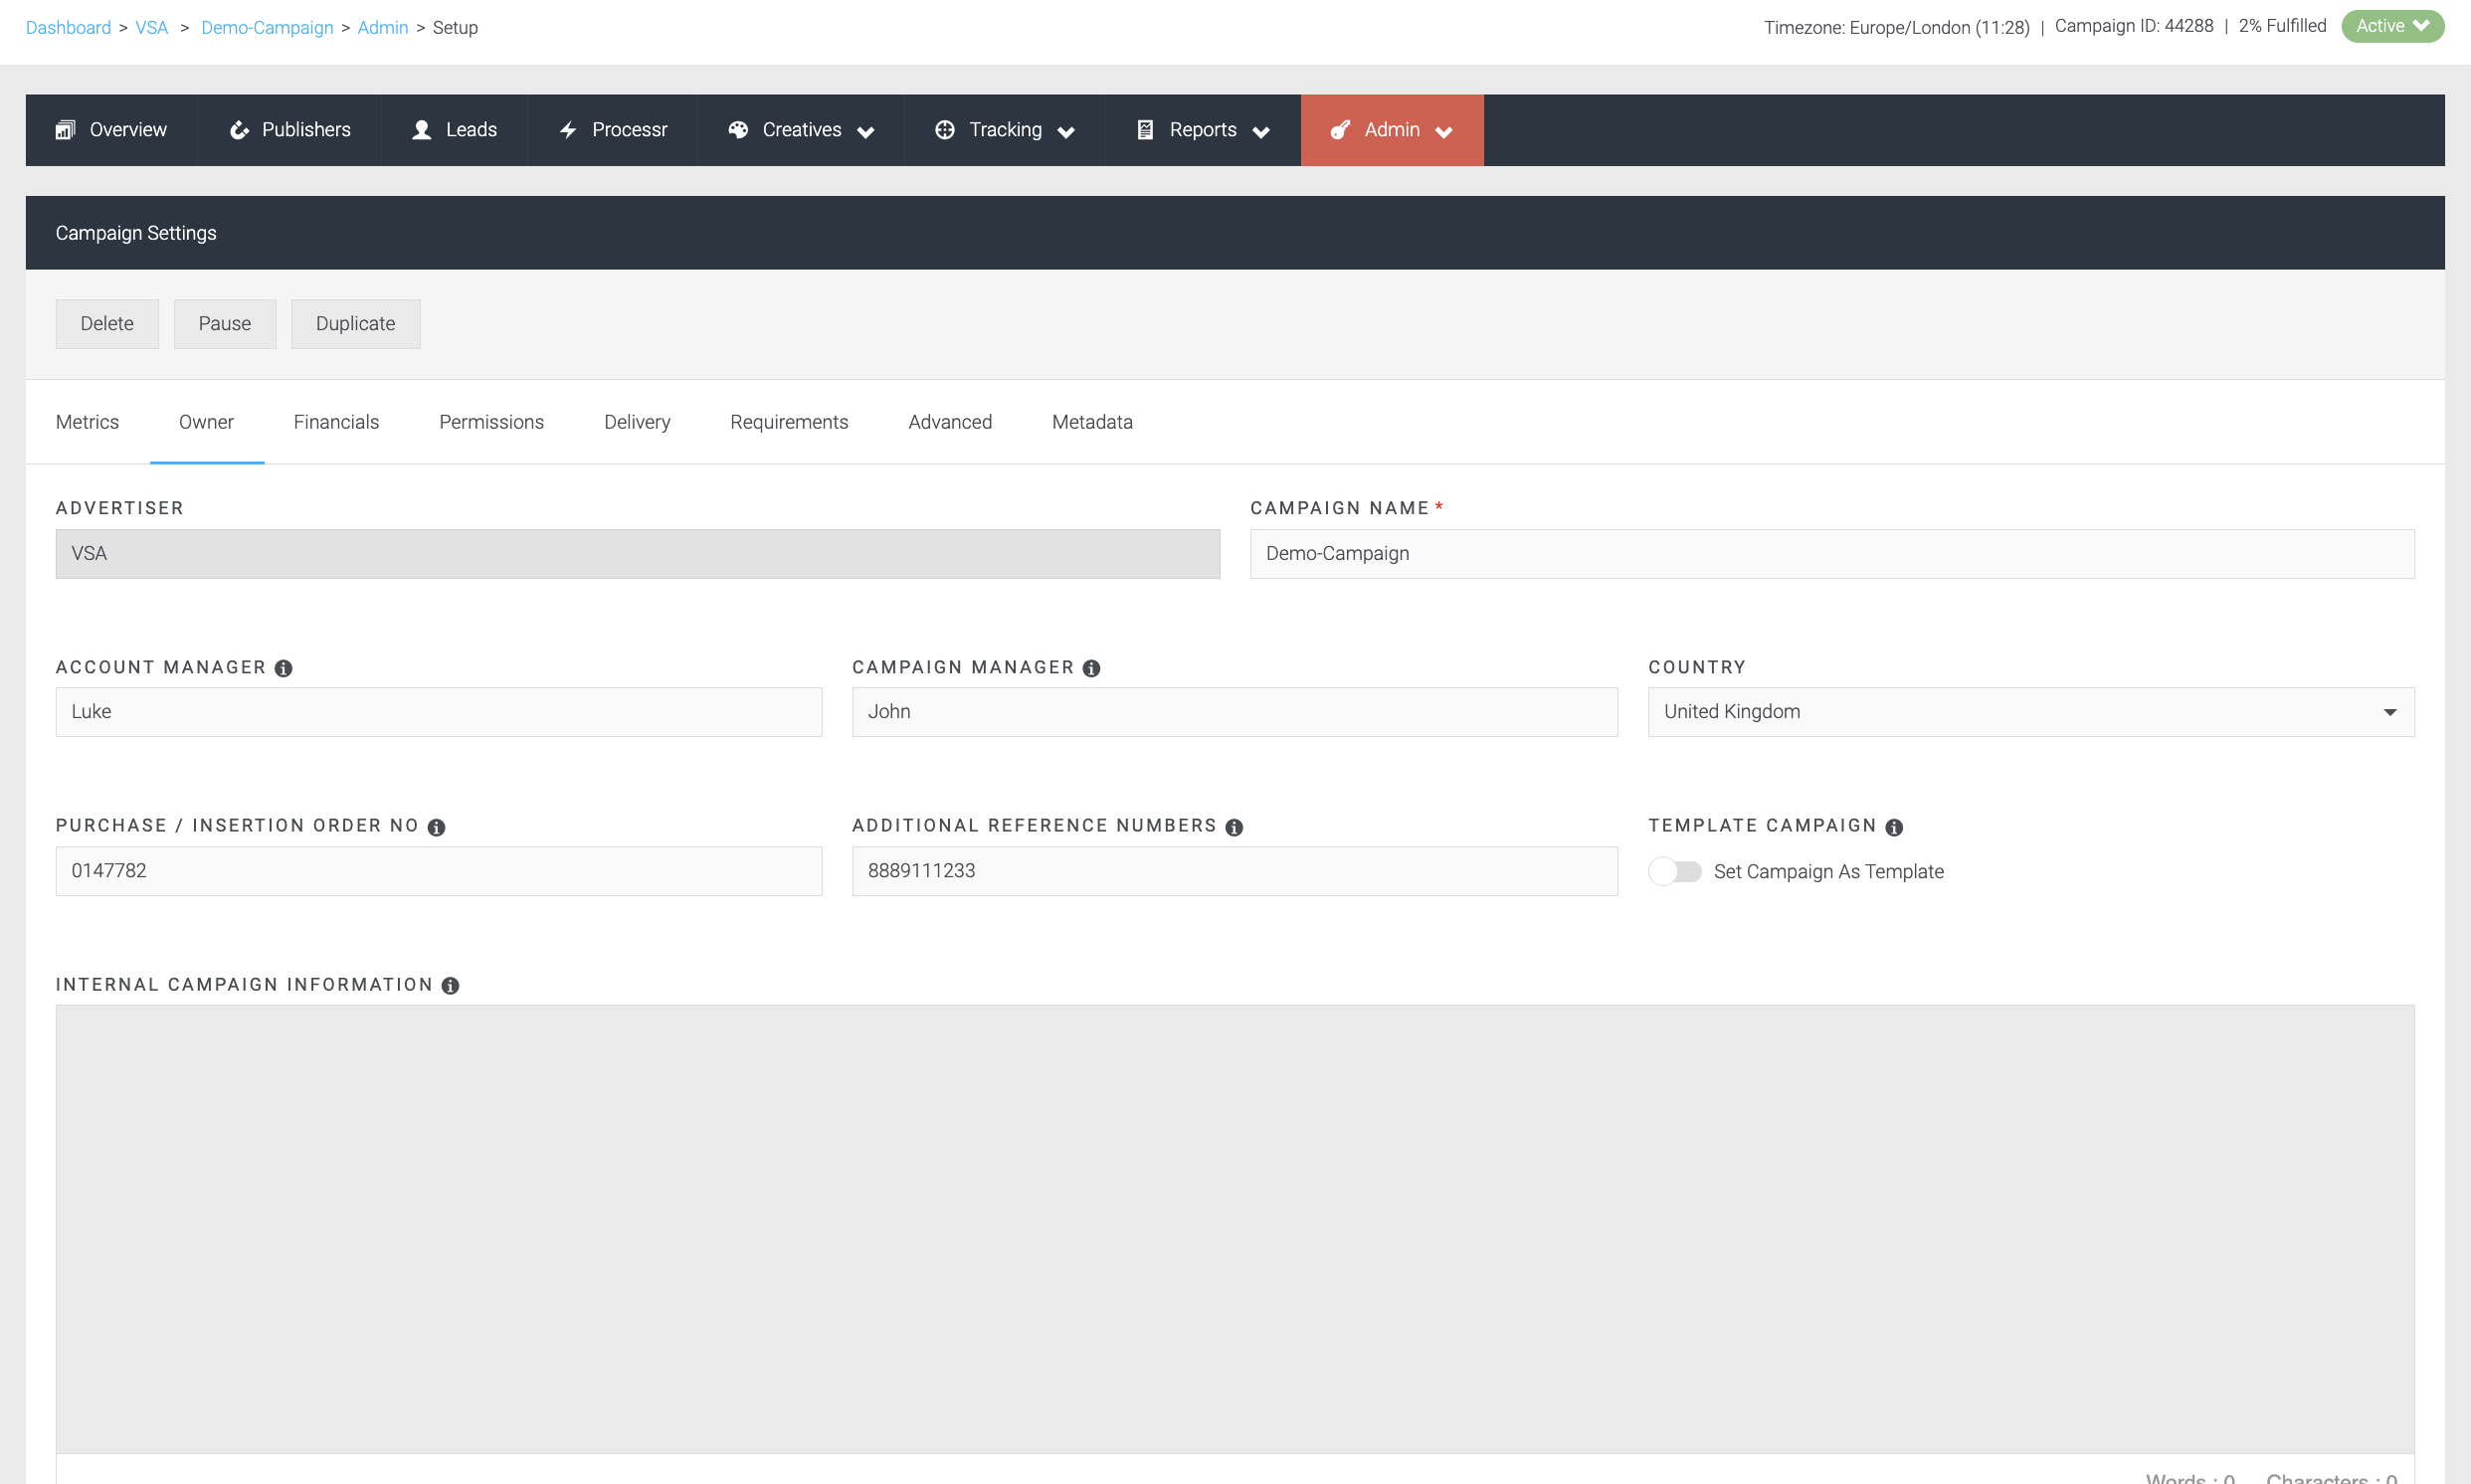
Task: Expand the Admin dropdown chevron
Action: (x=1444, y=132)
